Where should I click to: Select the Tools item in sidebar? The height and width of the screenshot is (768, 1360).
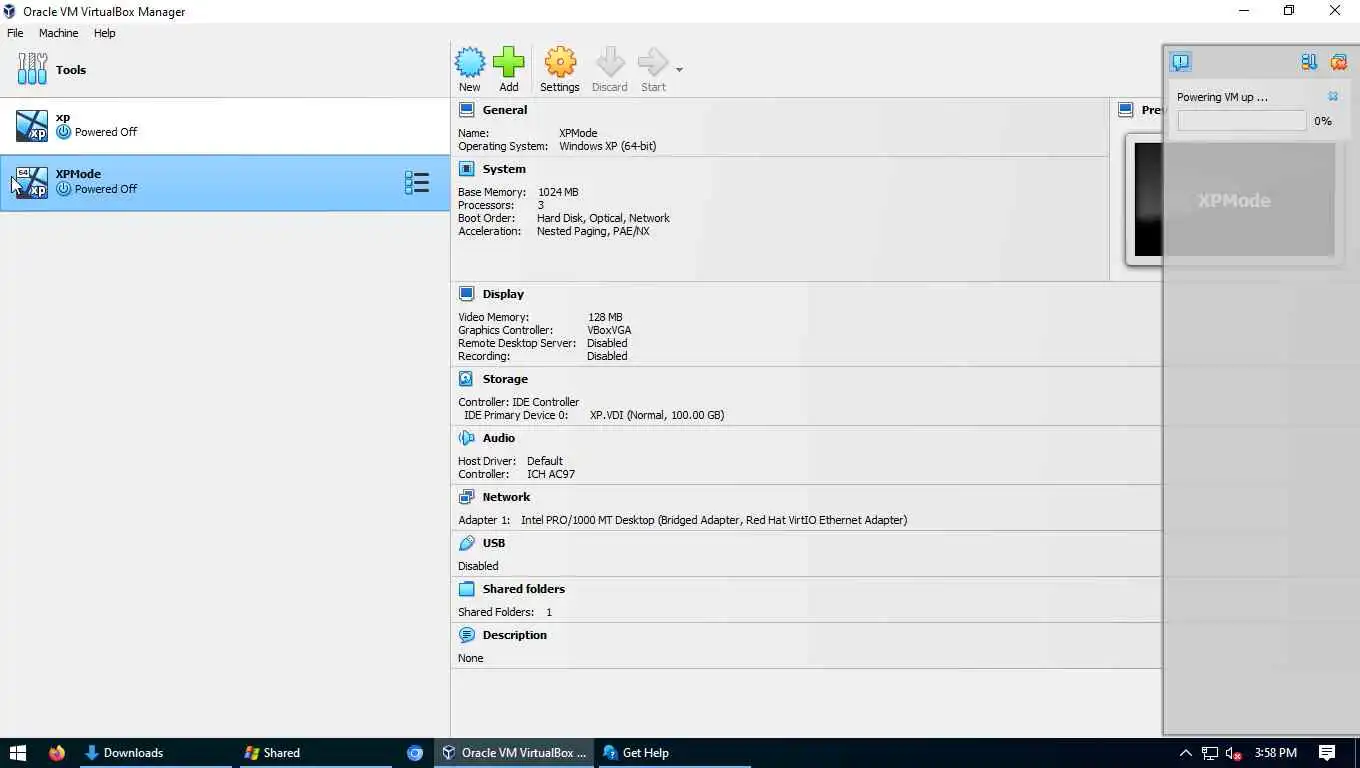[225, 70]
